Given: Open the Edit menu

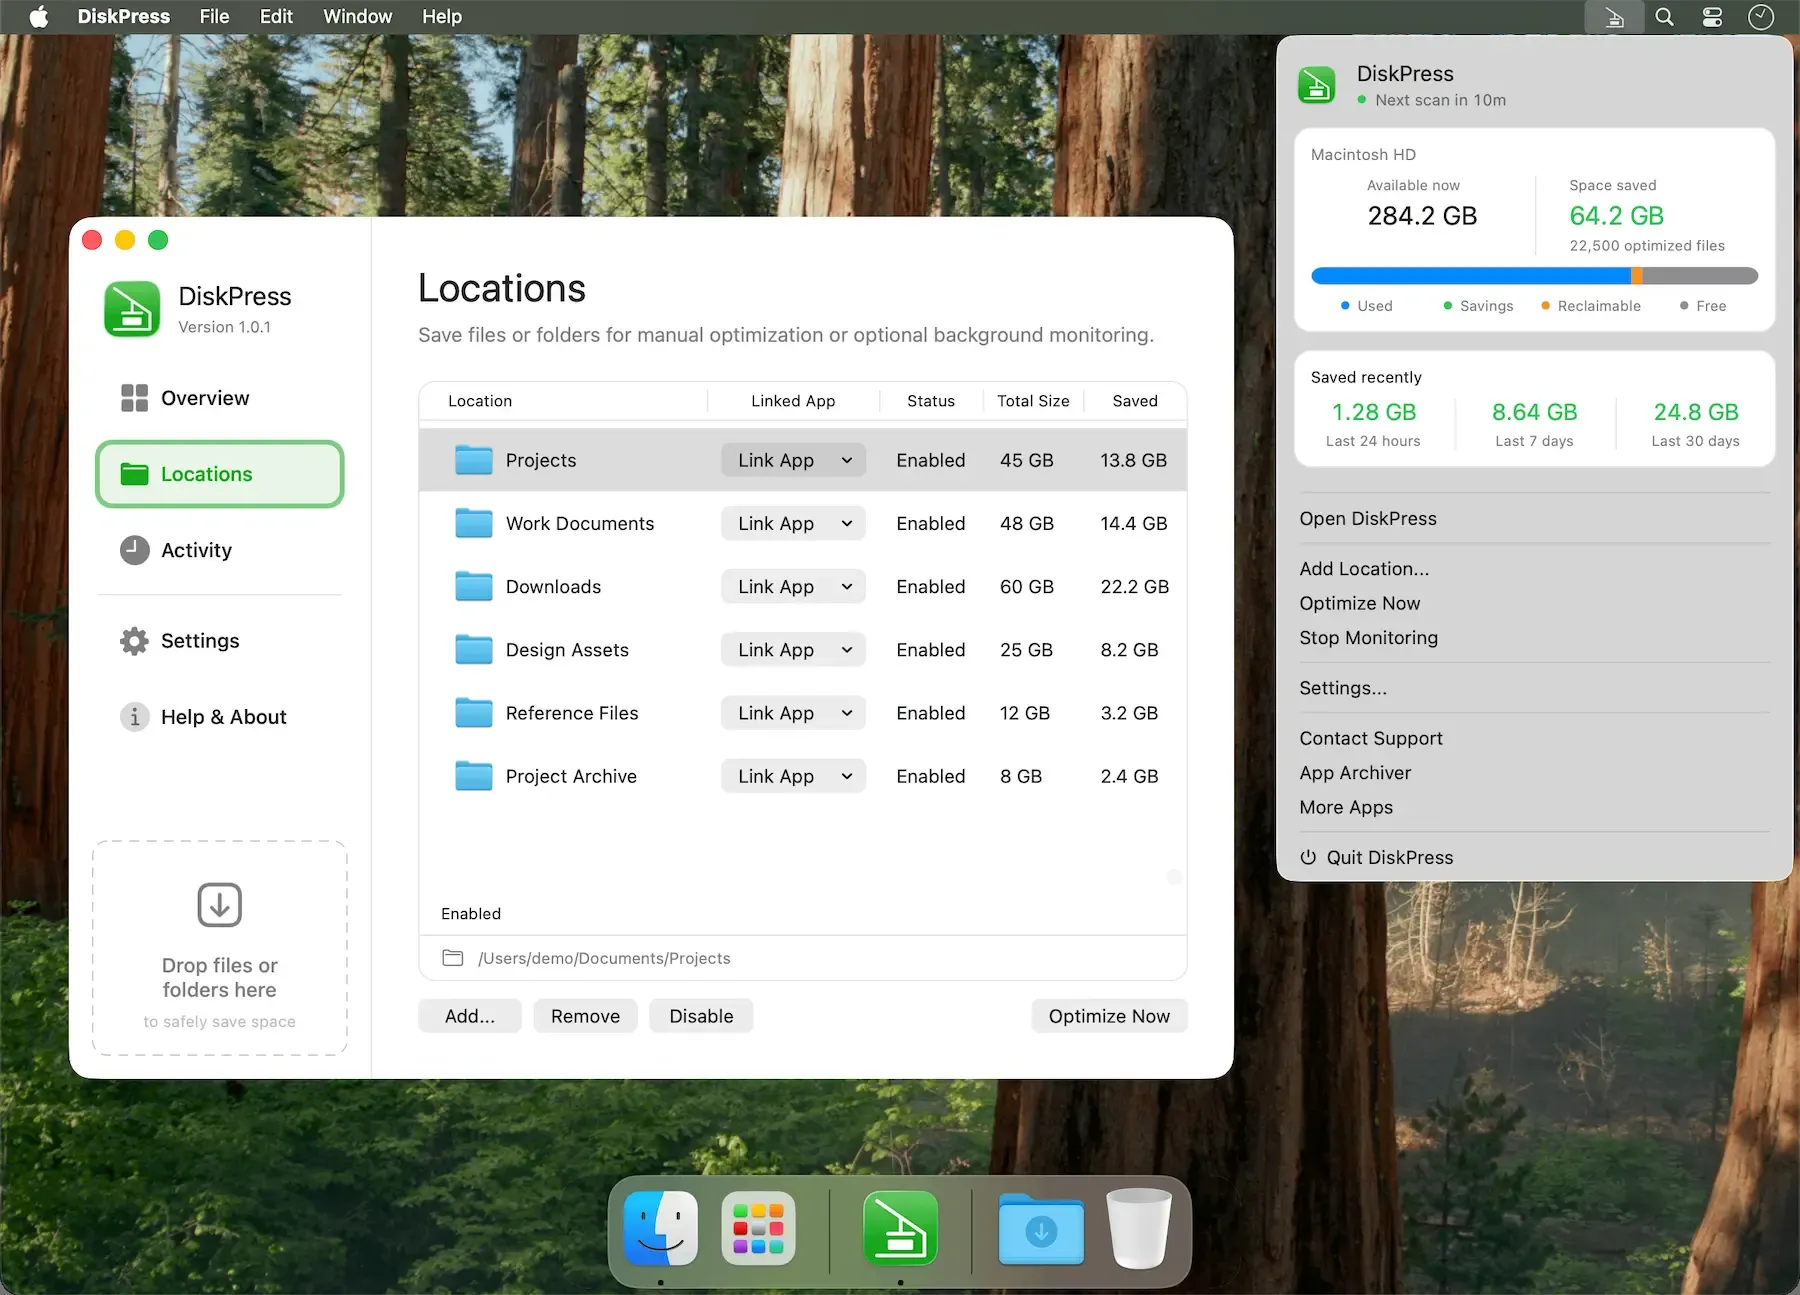Looking at the screenshot, I should (x=276, y=17).
